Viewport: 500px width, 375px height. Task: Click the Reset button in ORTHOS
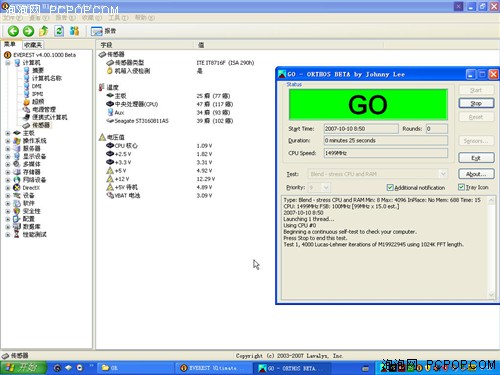coord(476,117)
